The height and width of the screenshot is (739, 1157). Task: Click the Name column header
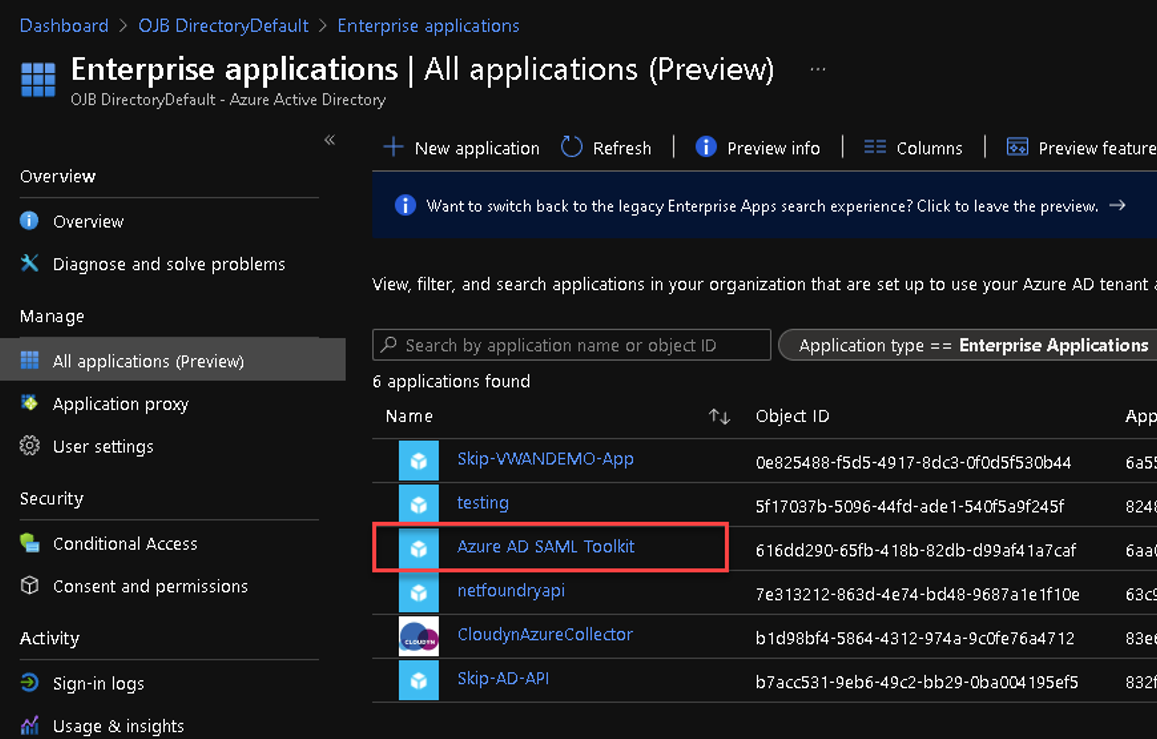(410, 416)
